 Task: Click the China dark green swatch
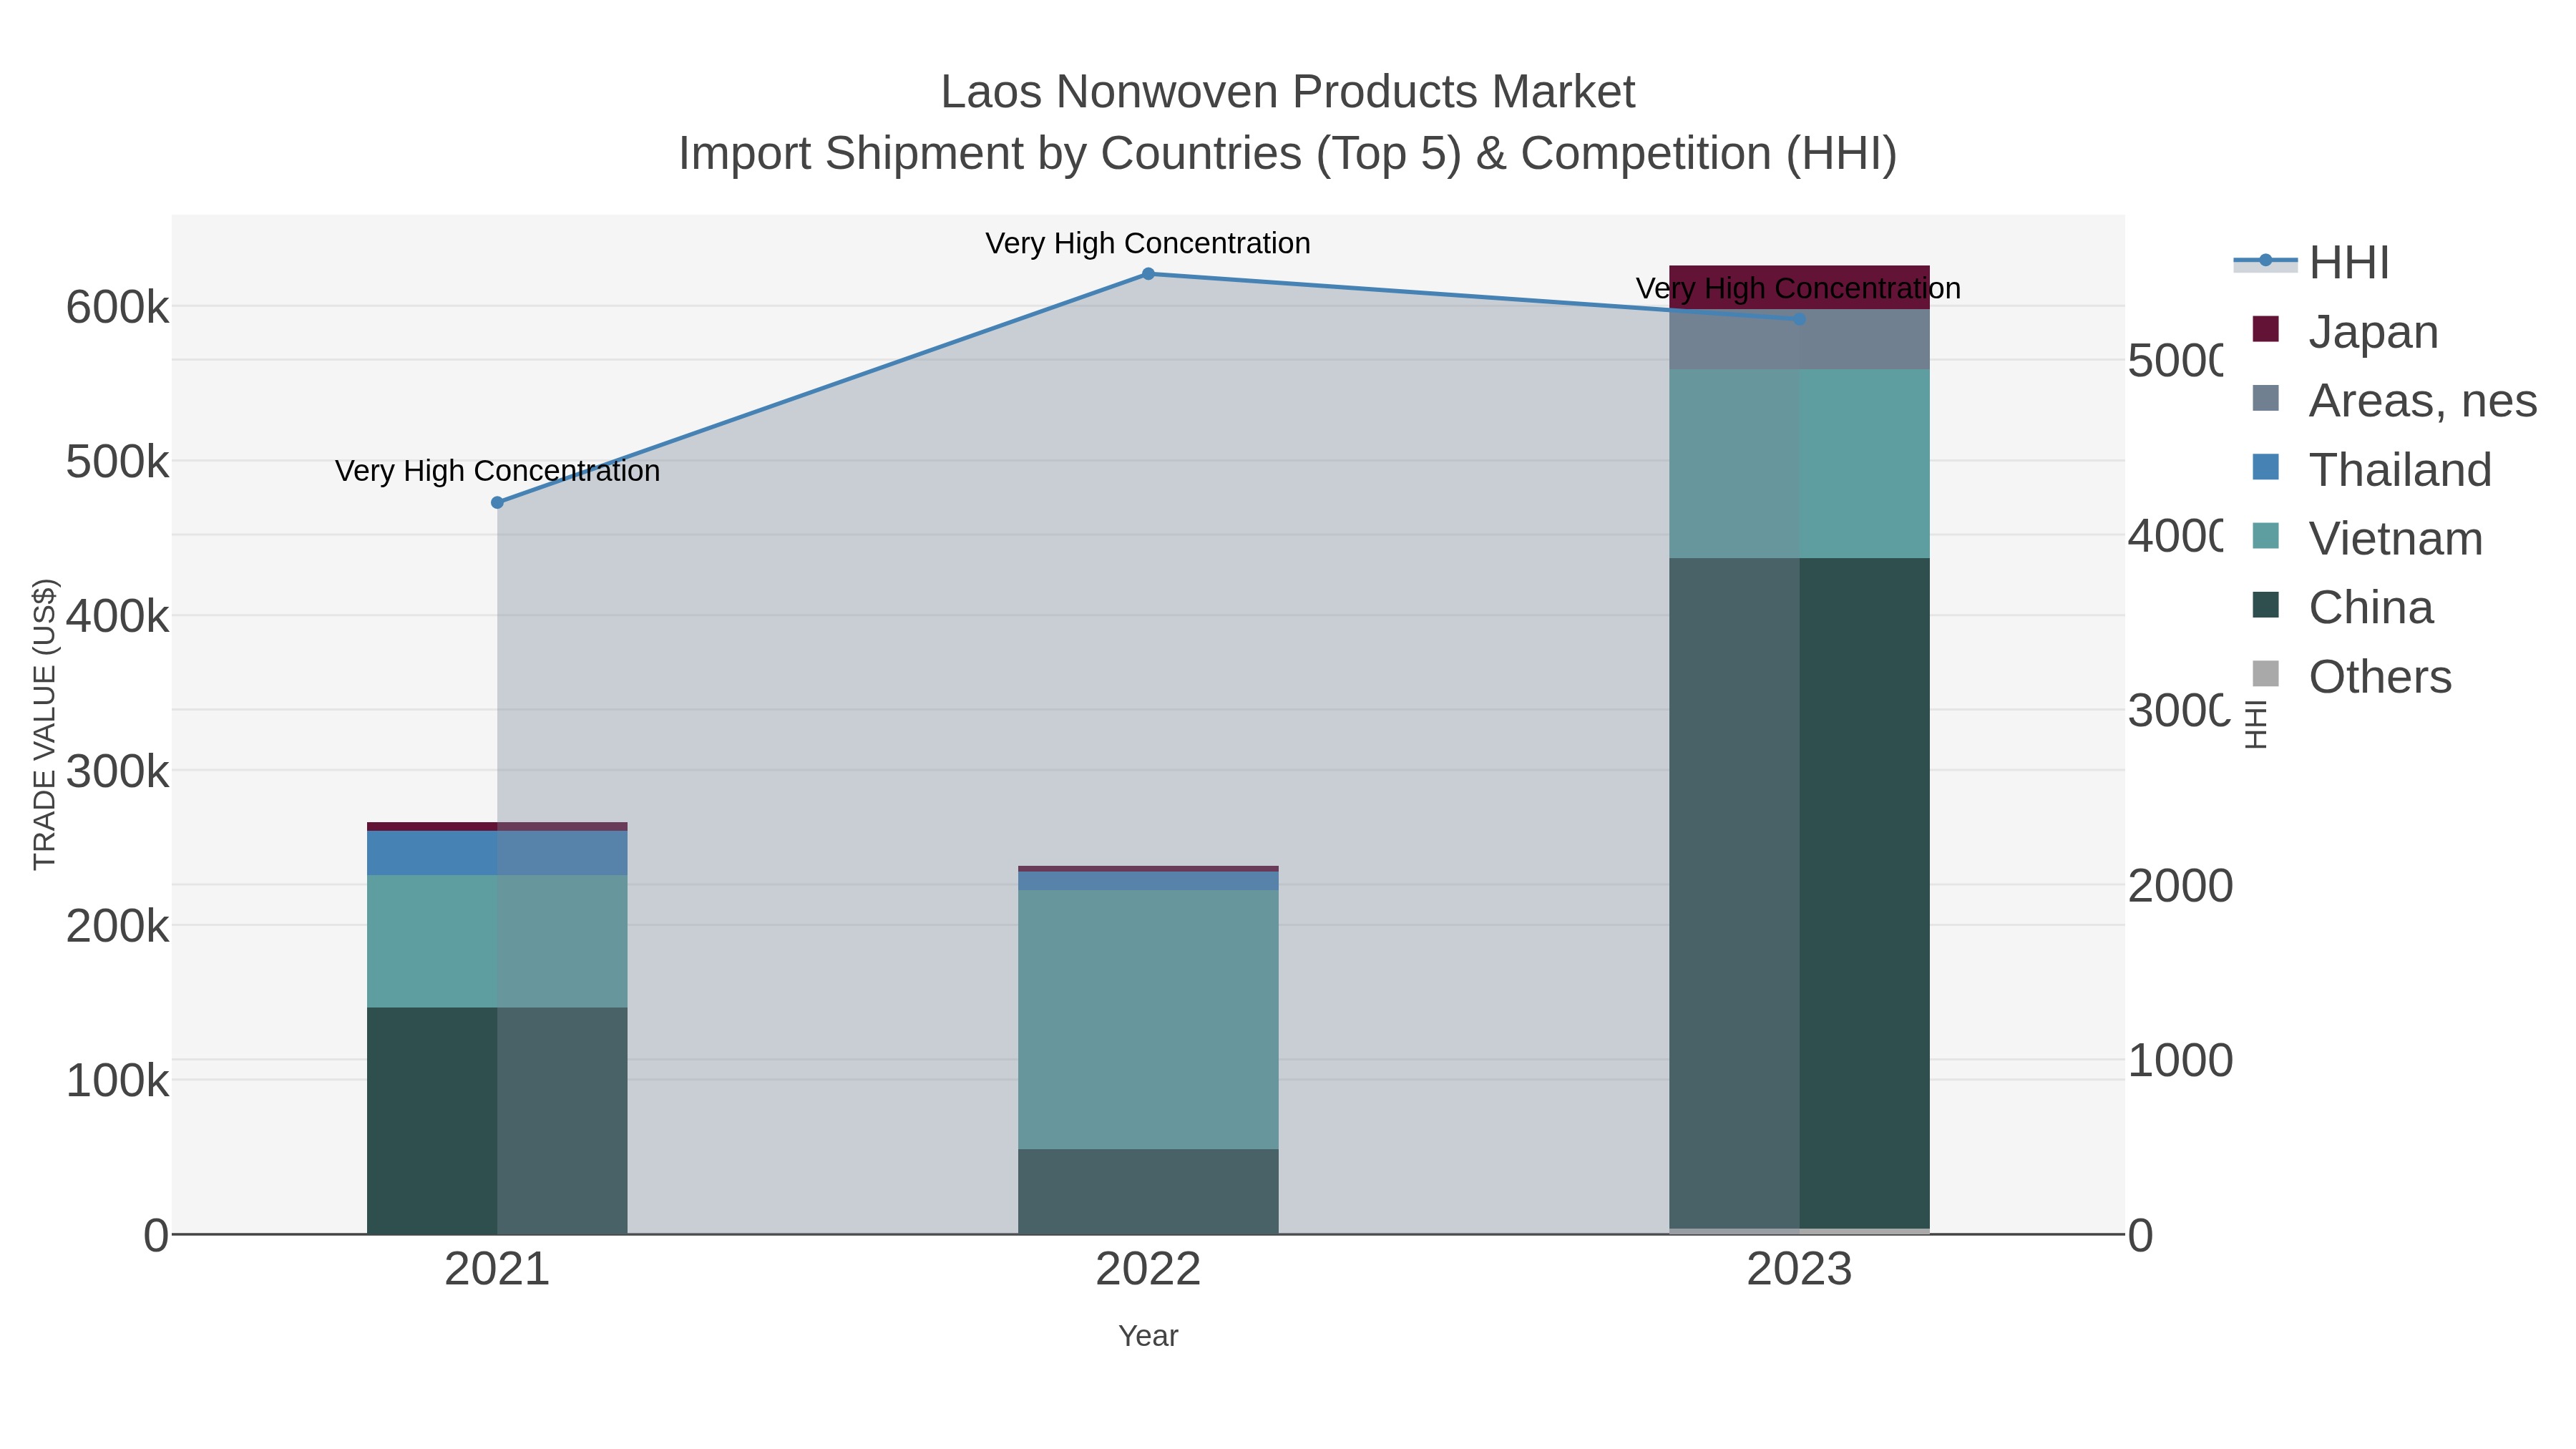tap(2265, 605)
